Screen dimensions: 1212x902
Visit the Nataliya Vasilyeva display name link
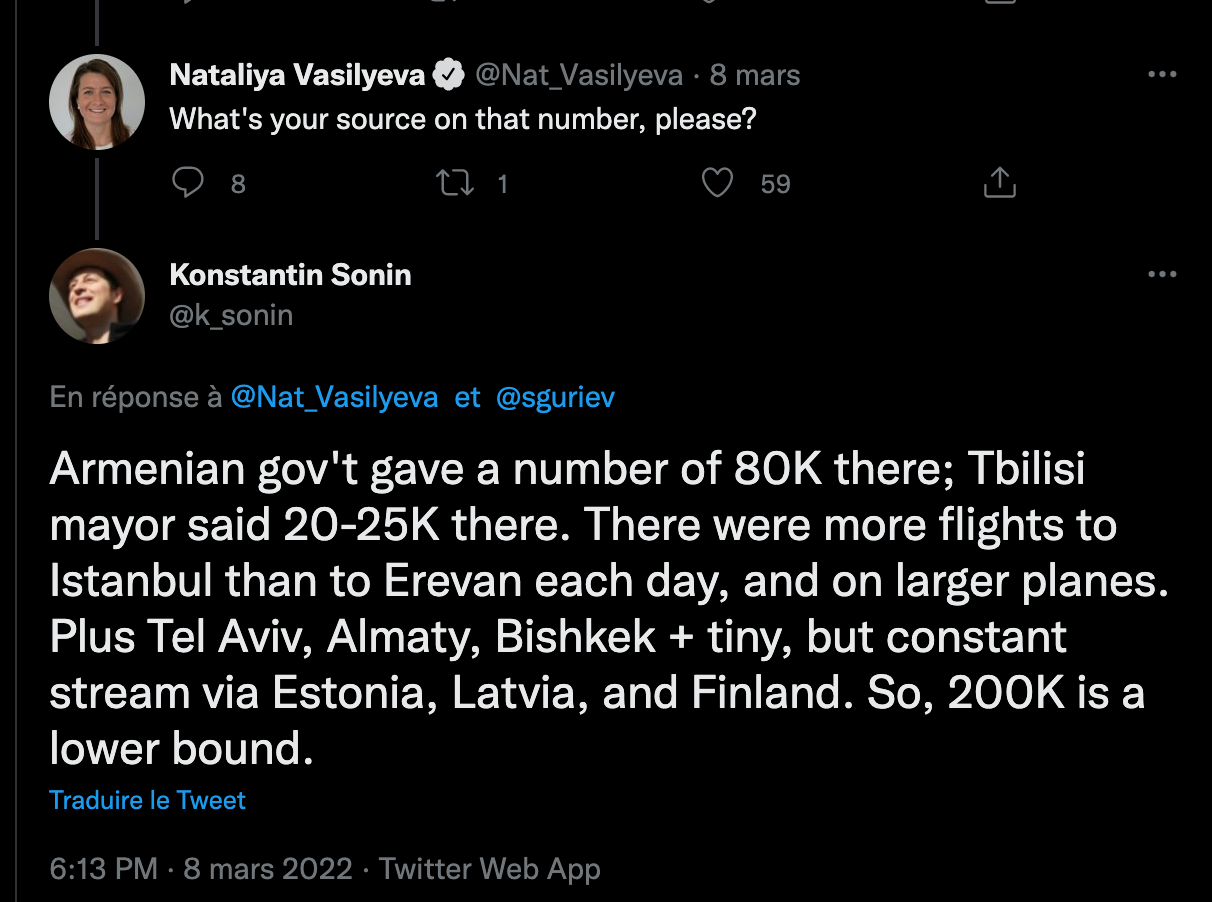[x=297, y=75]
